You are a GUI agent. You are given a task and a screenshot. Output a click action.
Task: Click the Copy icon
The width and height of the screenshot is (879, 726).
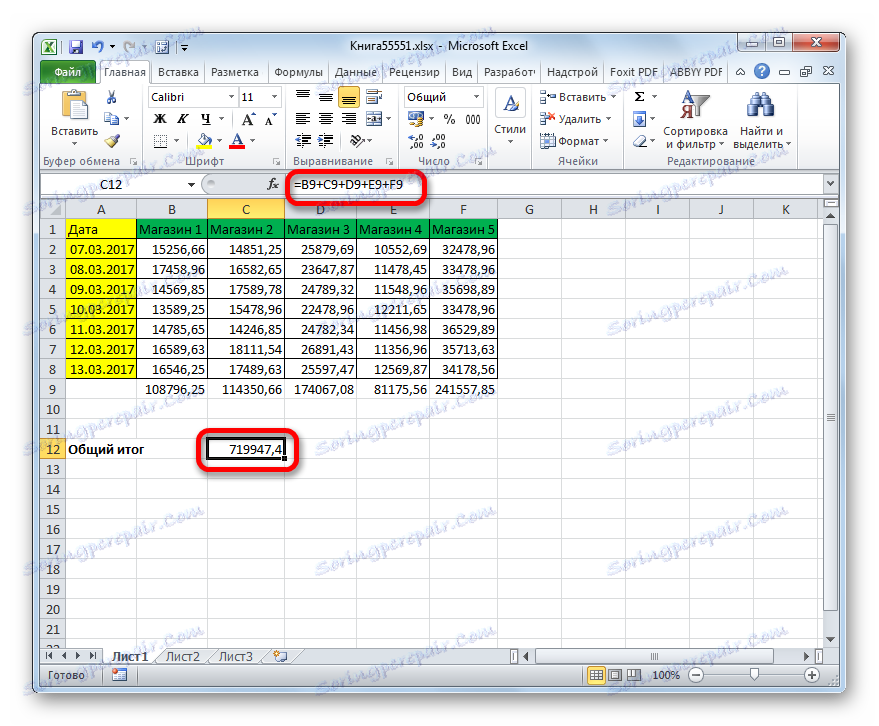113,117
